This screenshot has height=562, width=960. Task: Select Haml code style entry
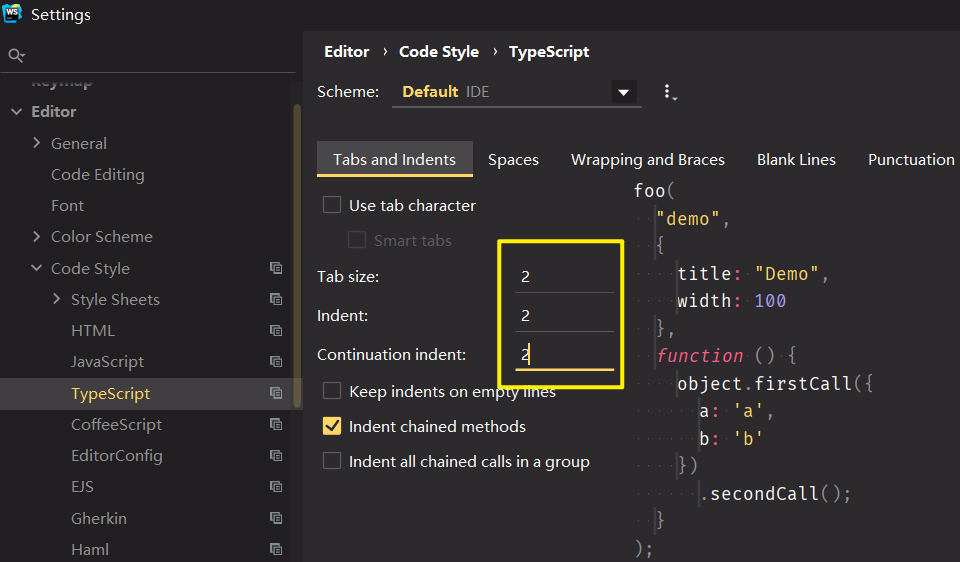pos(90,550)
